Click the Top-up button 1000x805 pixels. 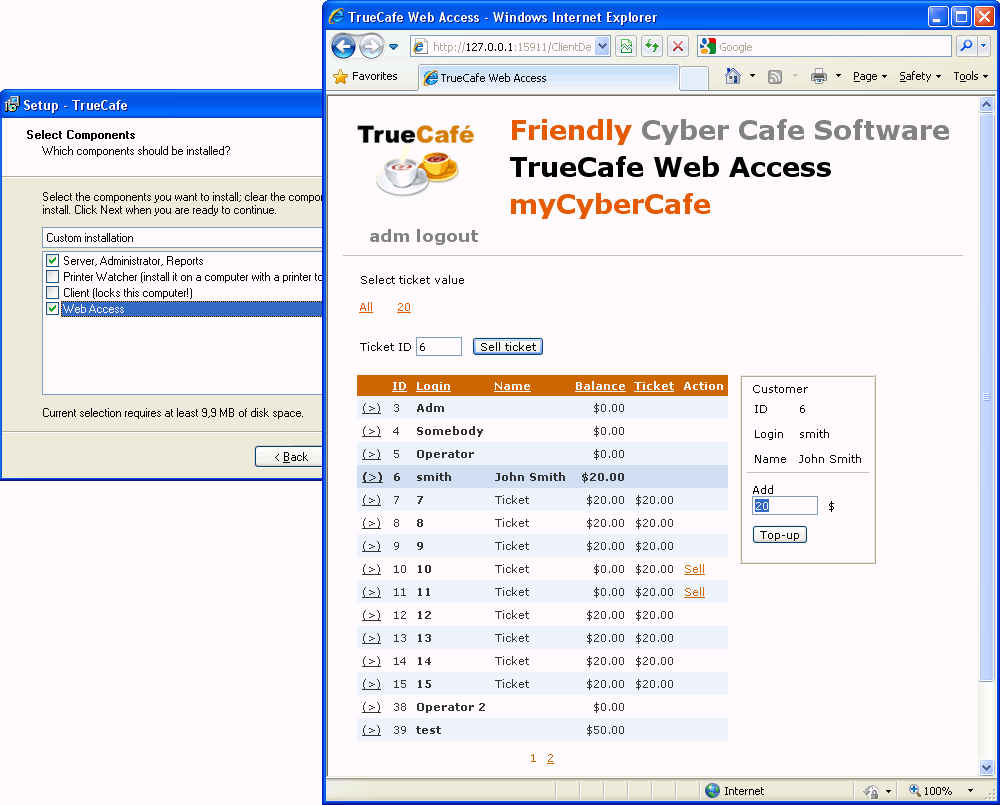coord(780,535)
